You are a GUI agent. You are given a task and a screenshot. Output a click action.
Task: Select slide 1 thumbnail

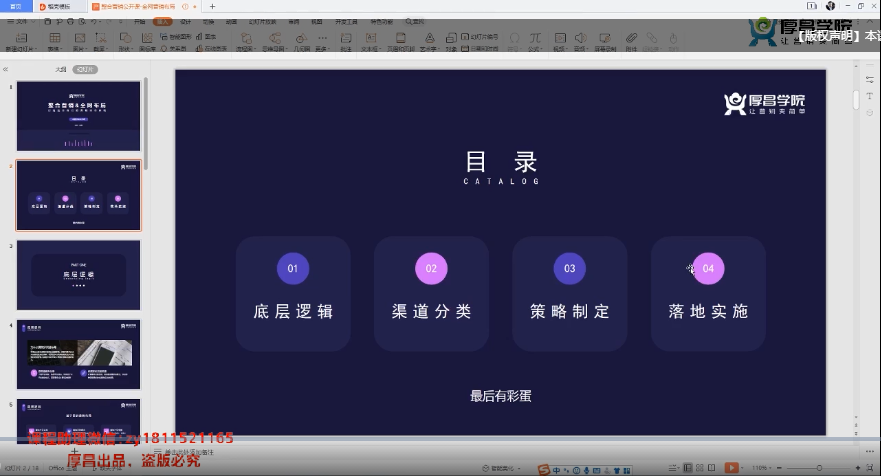click(79, 116)
